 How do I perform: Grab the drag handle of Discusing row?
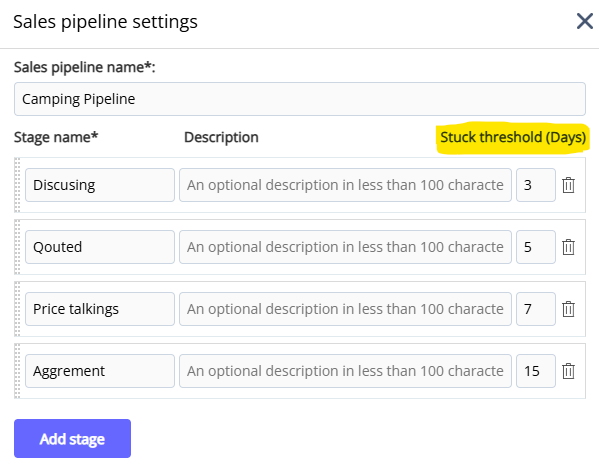tap(17, 185)
